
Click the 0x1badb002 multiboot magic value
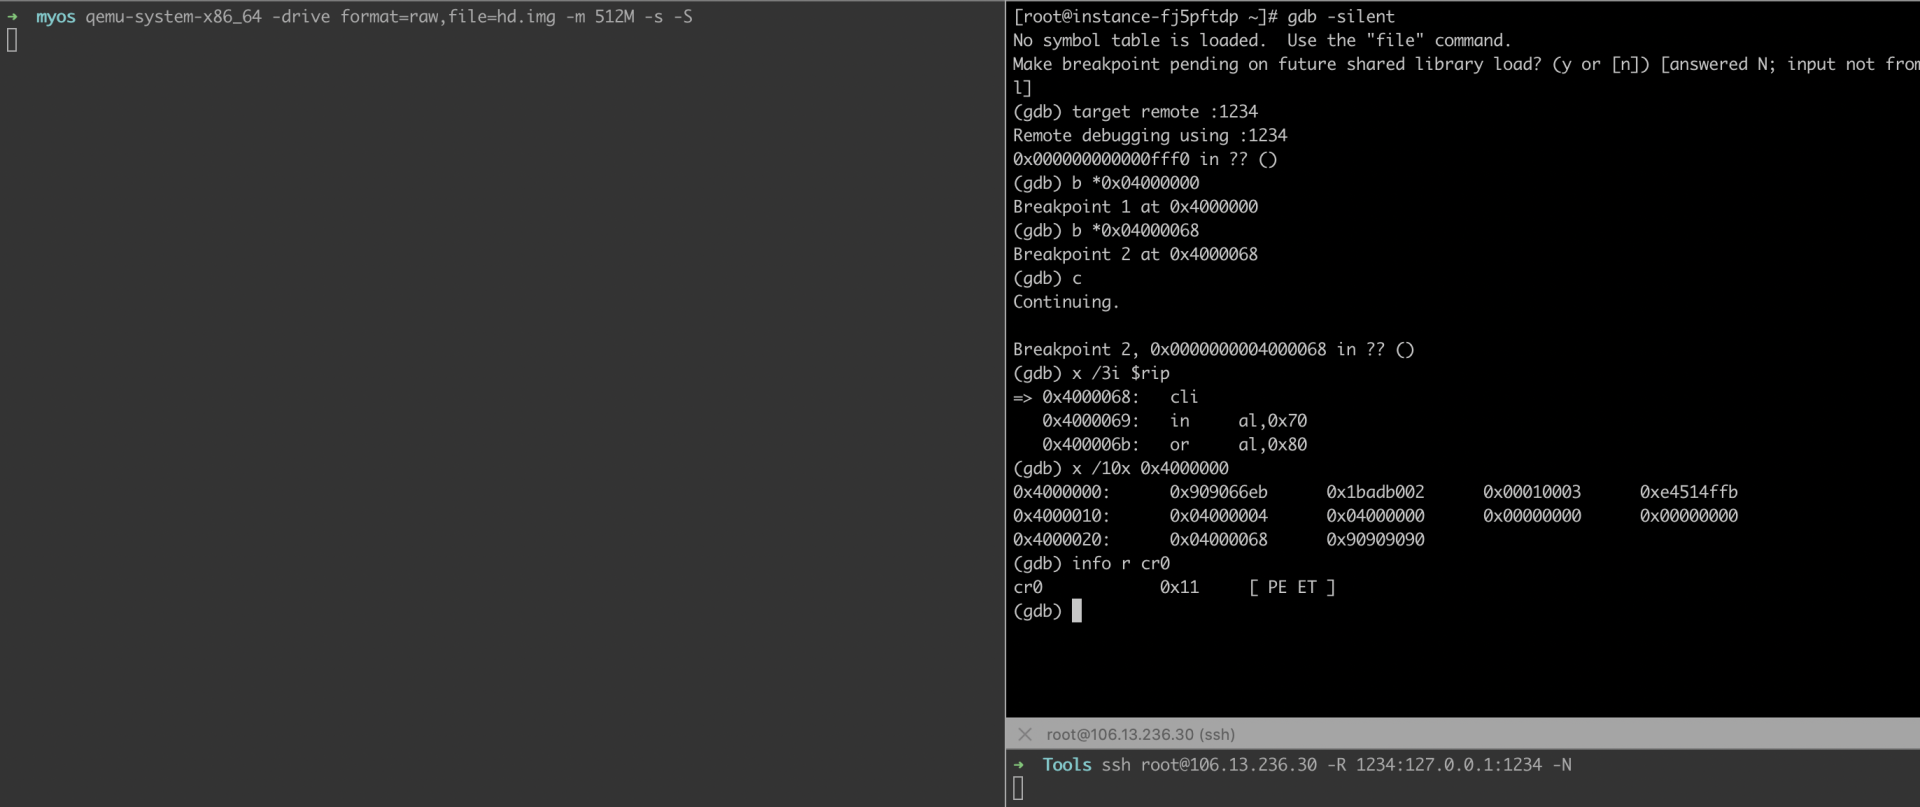tap(1375, 492)
